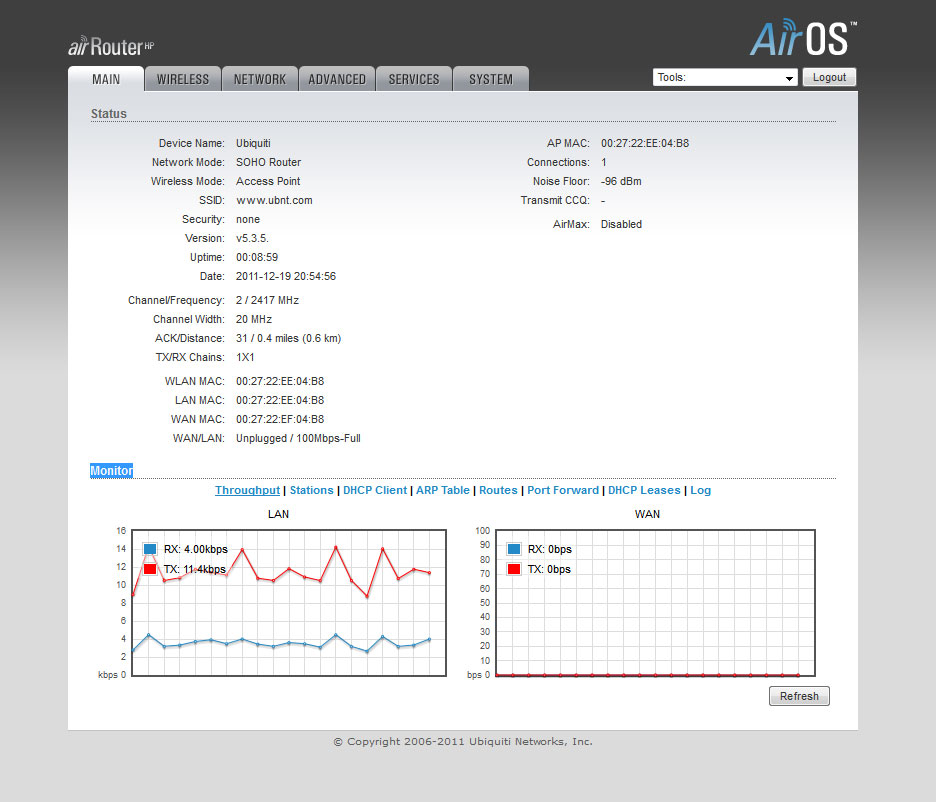
Task: Click the blue WAN RX legend swatch
Action: click(x=514, y=549)
